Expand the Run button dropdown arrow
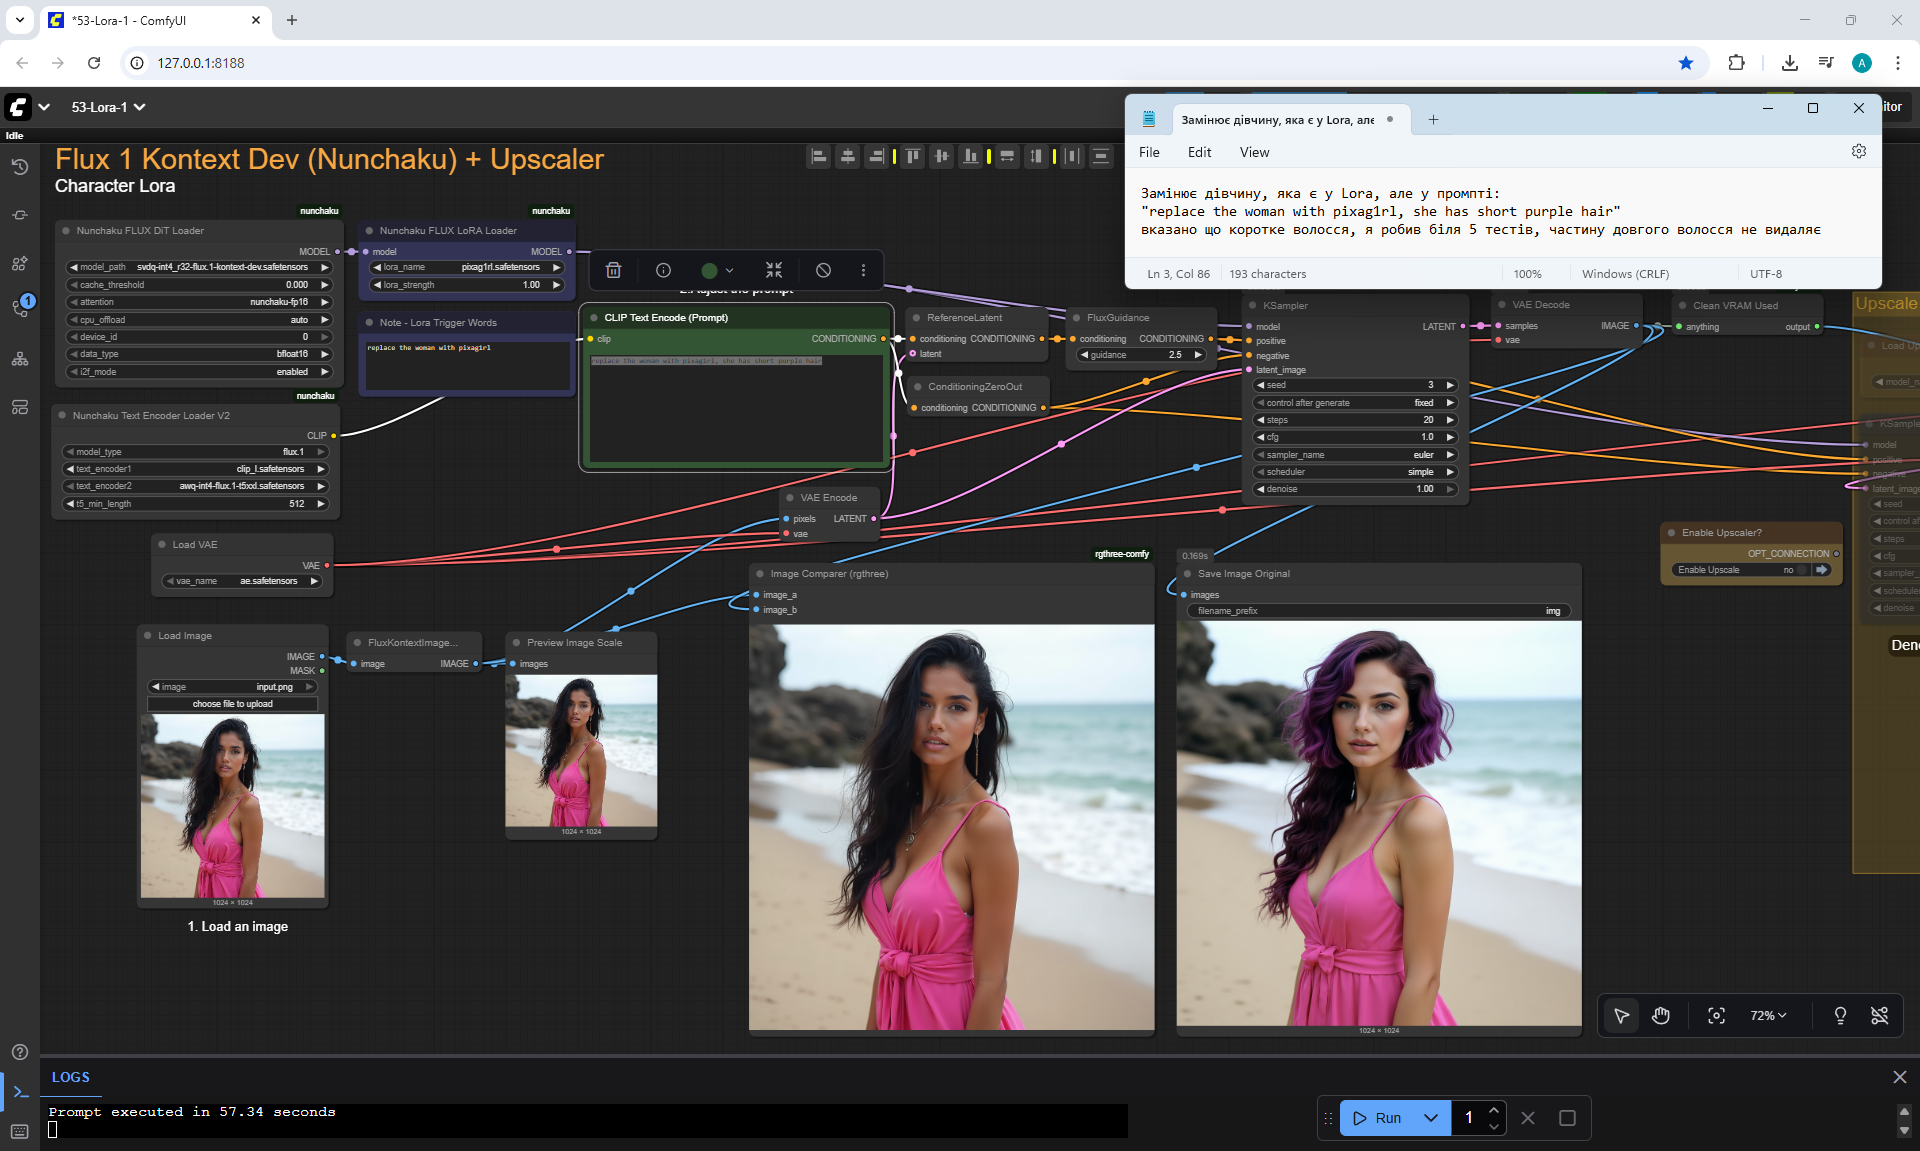Image resolution: width=1920 pixels, height=1151 pixels. [1431, 1118]
